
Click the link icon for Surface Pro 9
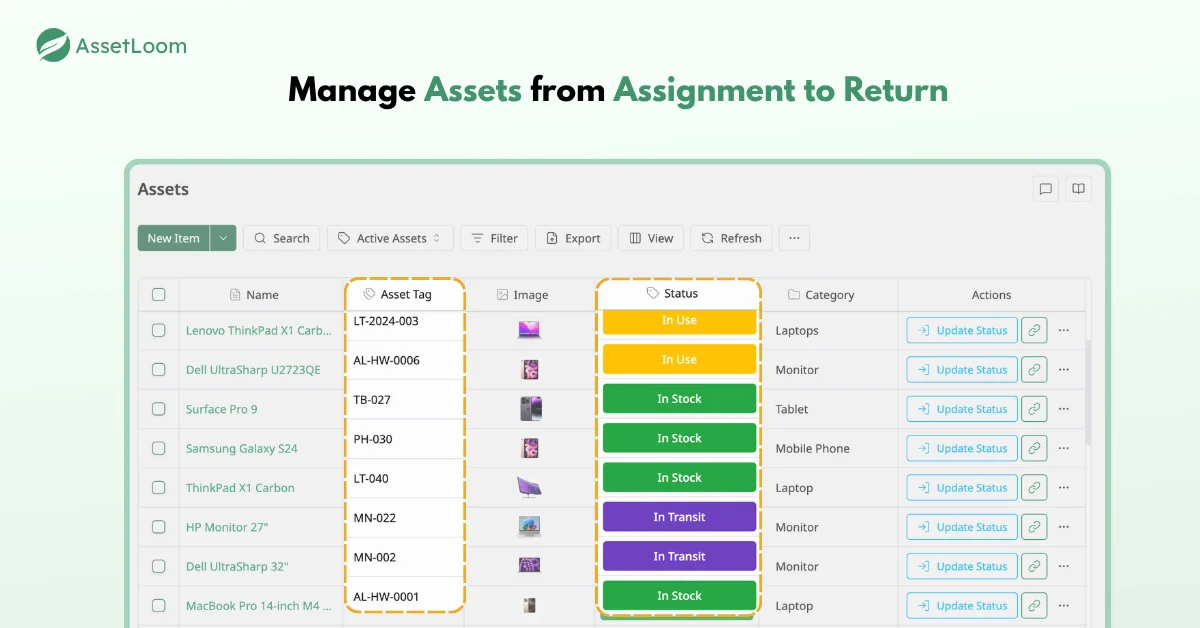pos(1034,409)
